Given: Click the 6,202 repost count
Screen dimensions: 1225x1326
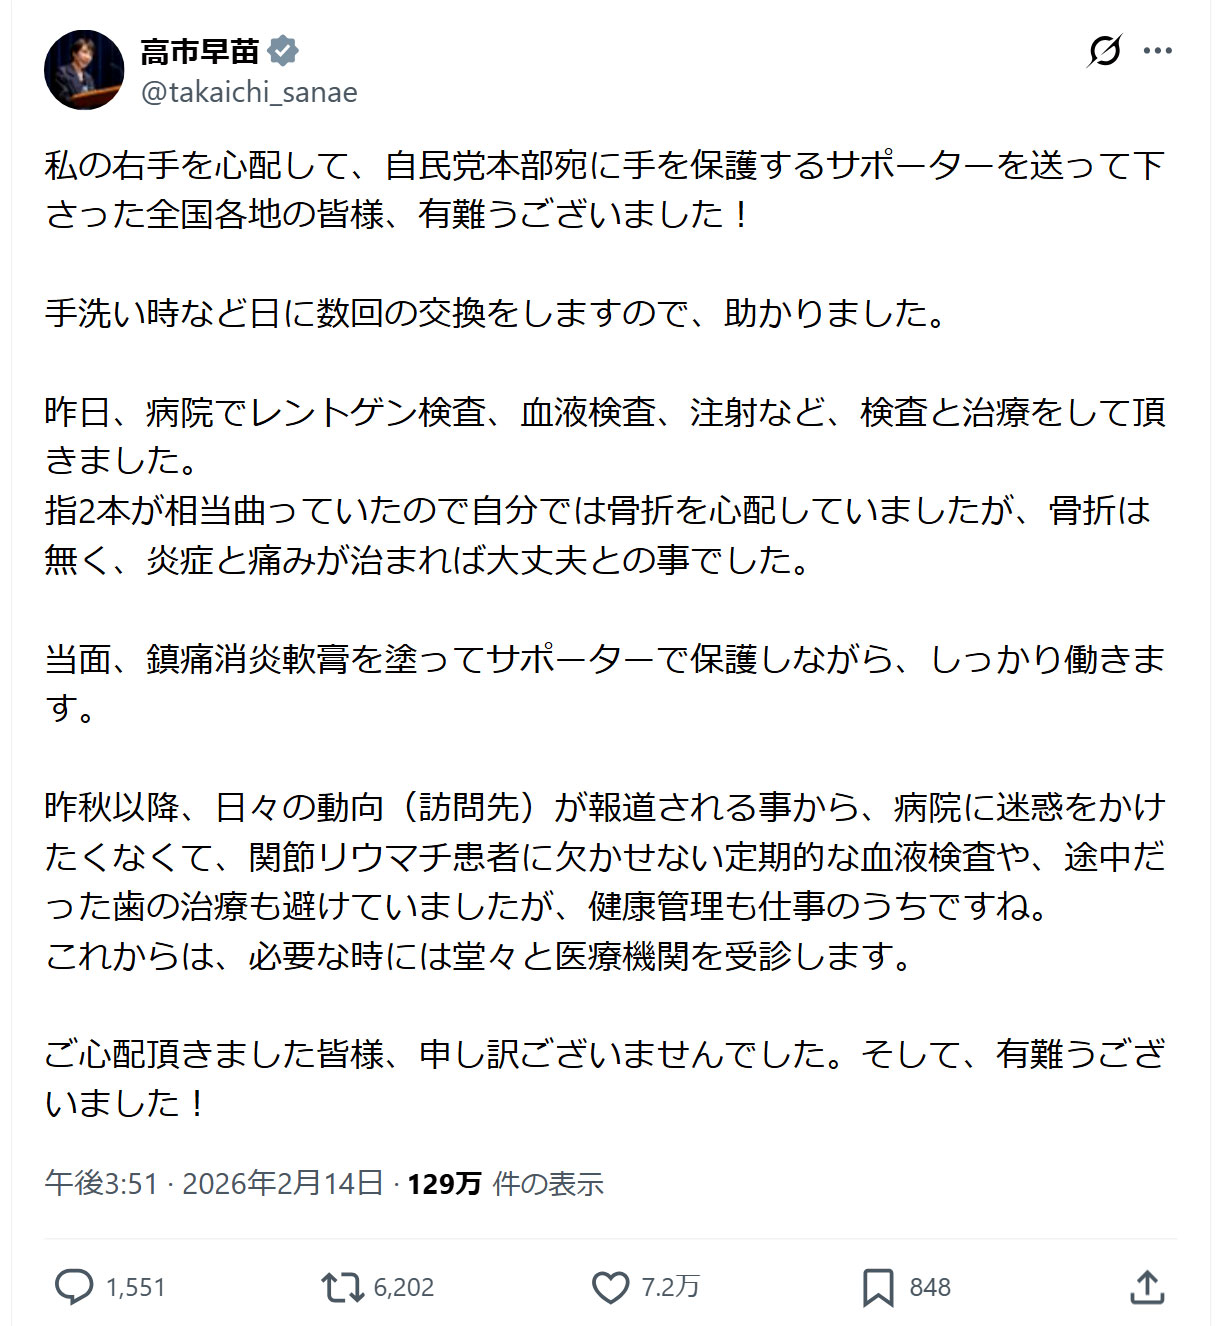Looking at the screenshot, I should coord(404,1287).
